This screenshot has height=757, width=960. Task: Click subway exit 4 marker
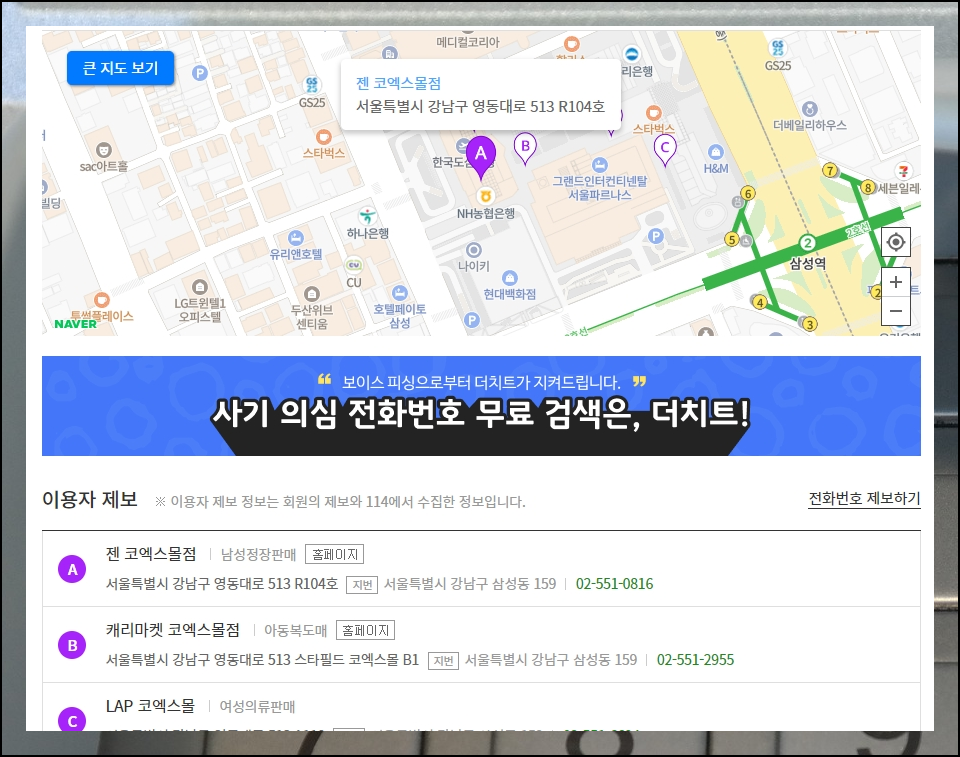pos(760,302)
